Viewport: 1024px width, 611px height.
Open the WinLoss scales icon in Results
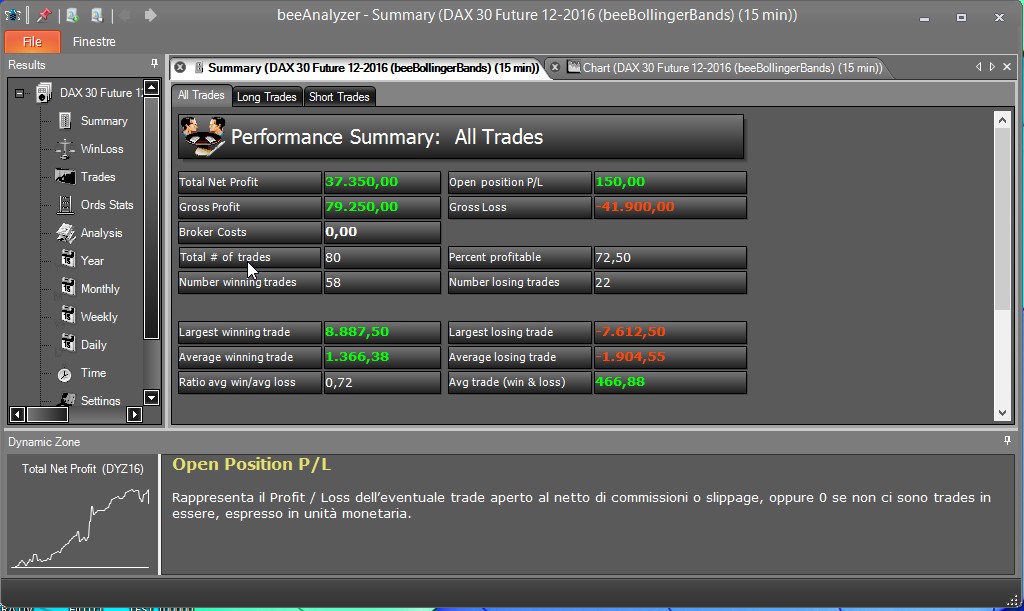(x=65, y=149)
